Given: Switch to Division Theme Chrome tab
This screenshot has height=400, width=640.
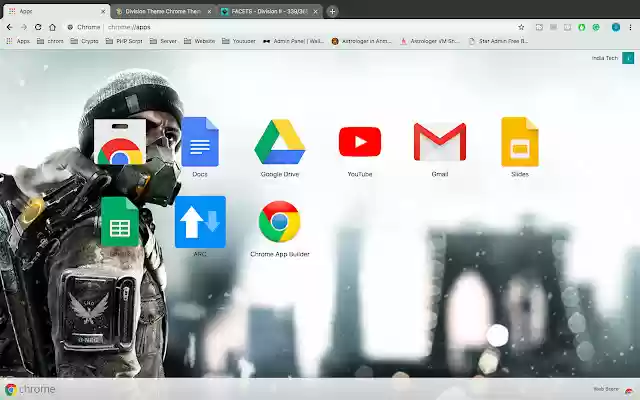Looking at the screenshot, I should (x=163, y=11).
